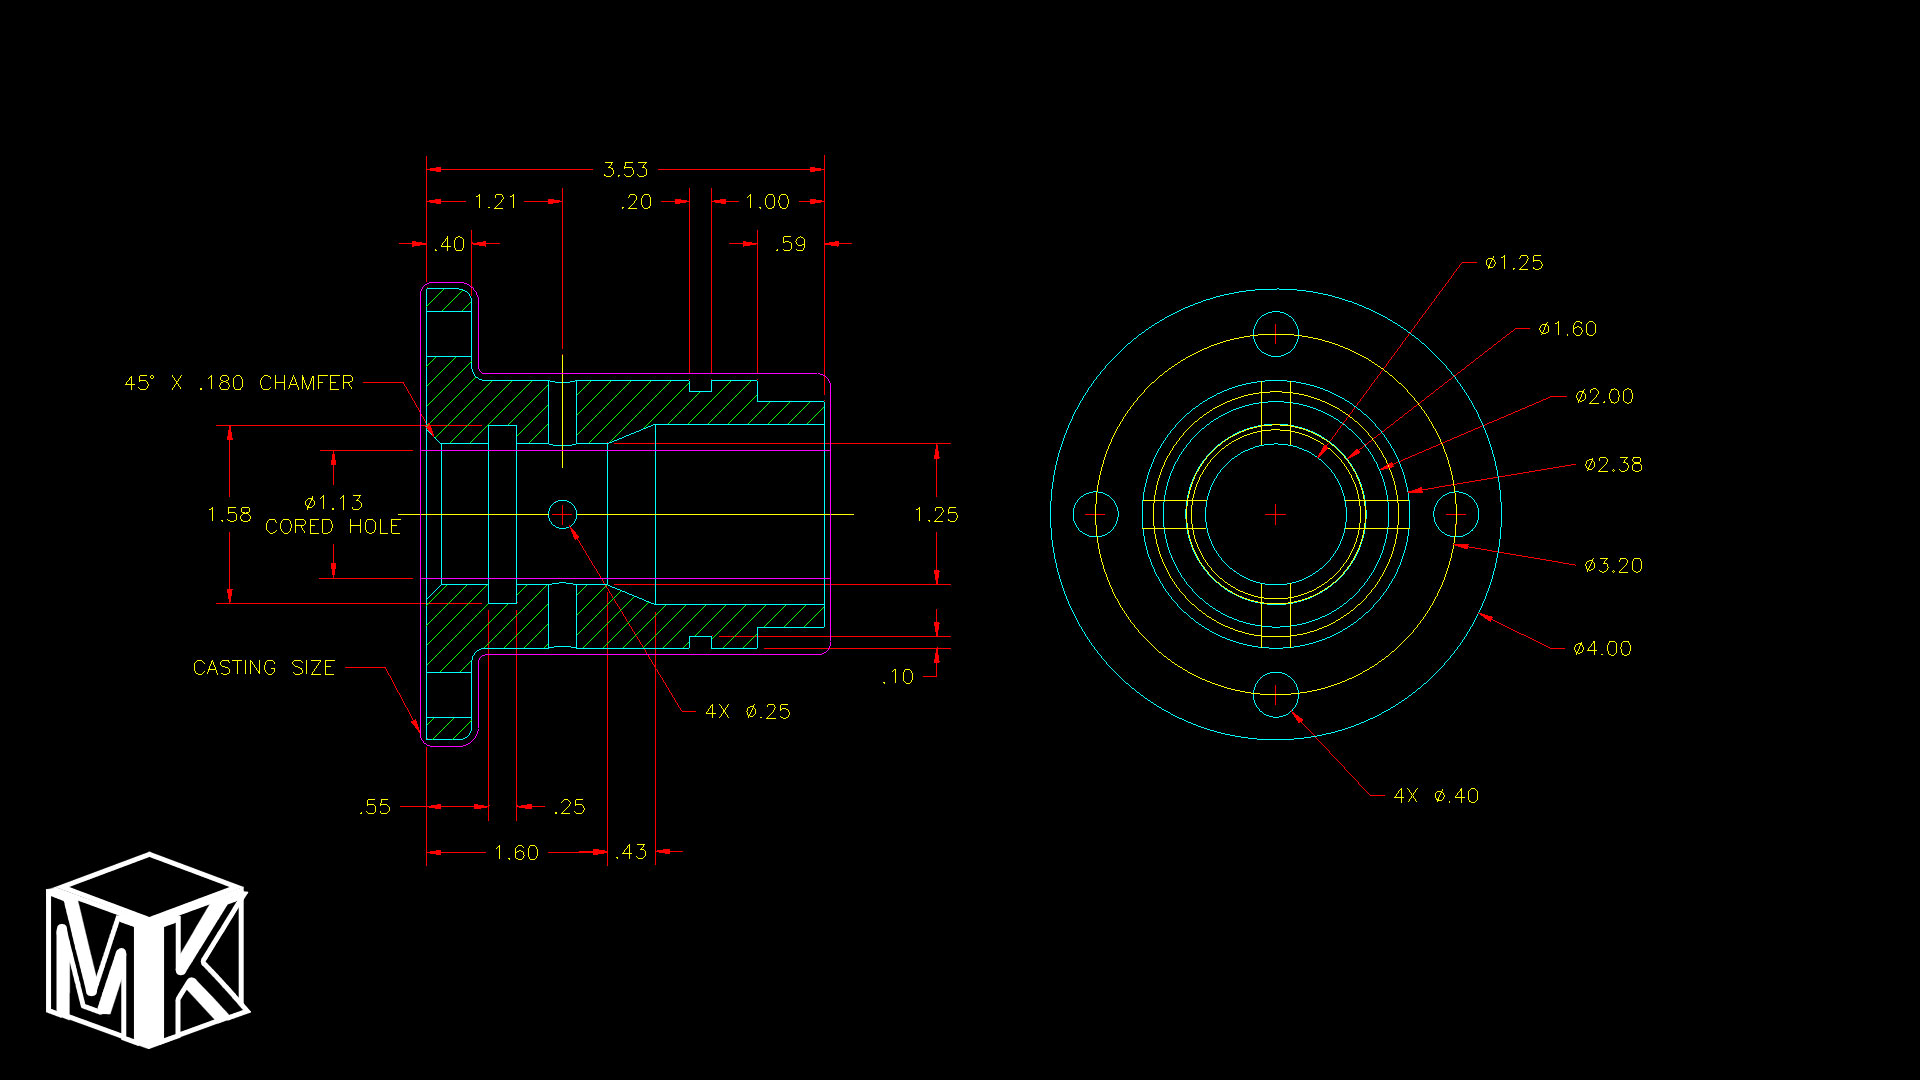This screenshot has height=1080, width=1920.
Task: Click the small cross-hole circle in section view
Action: [x=563, y=514]
